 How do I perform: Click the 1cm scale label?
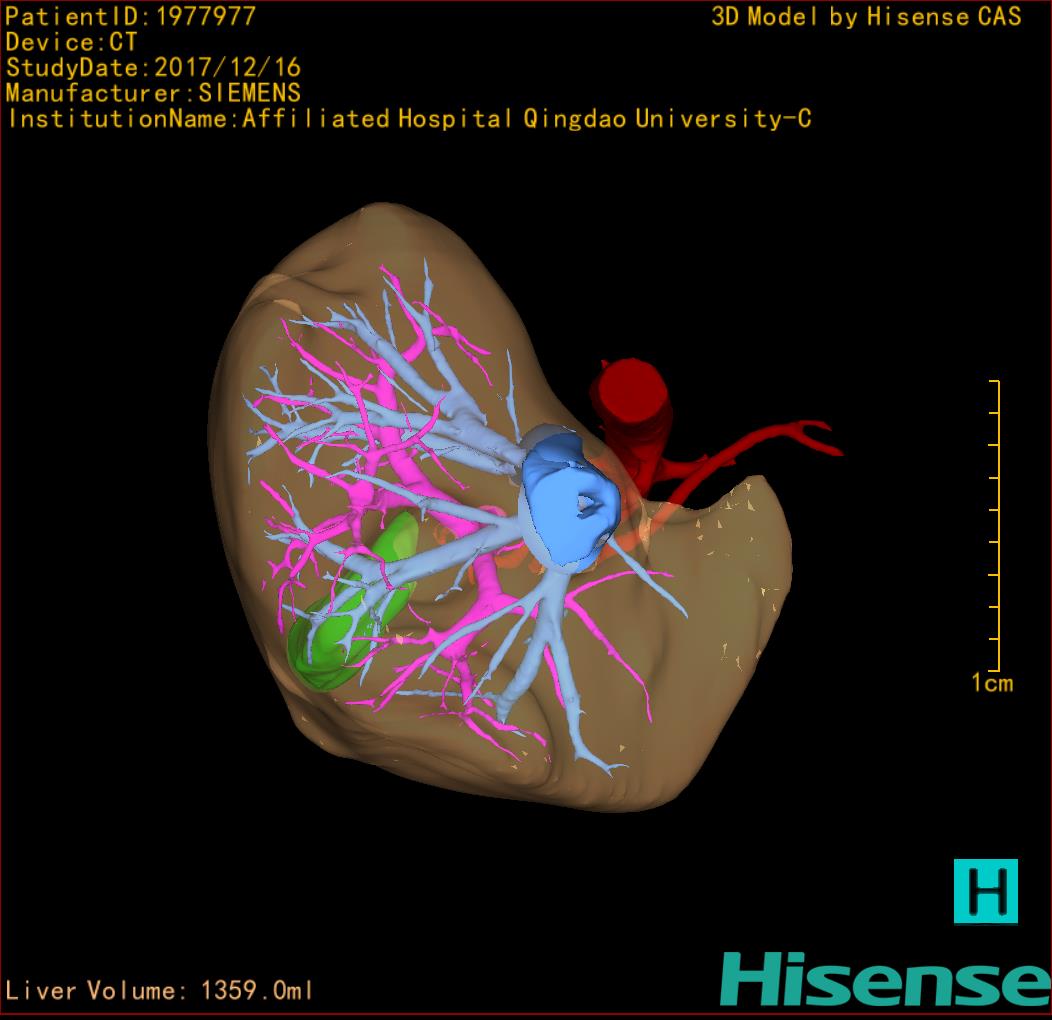[x=991, y=684]
